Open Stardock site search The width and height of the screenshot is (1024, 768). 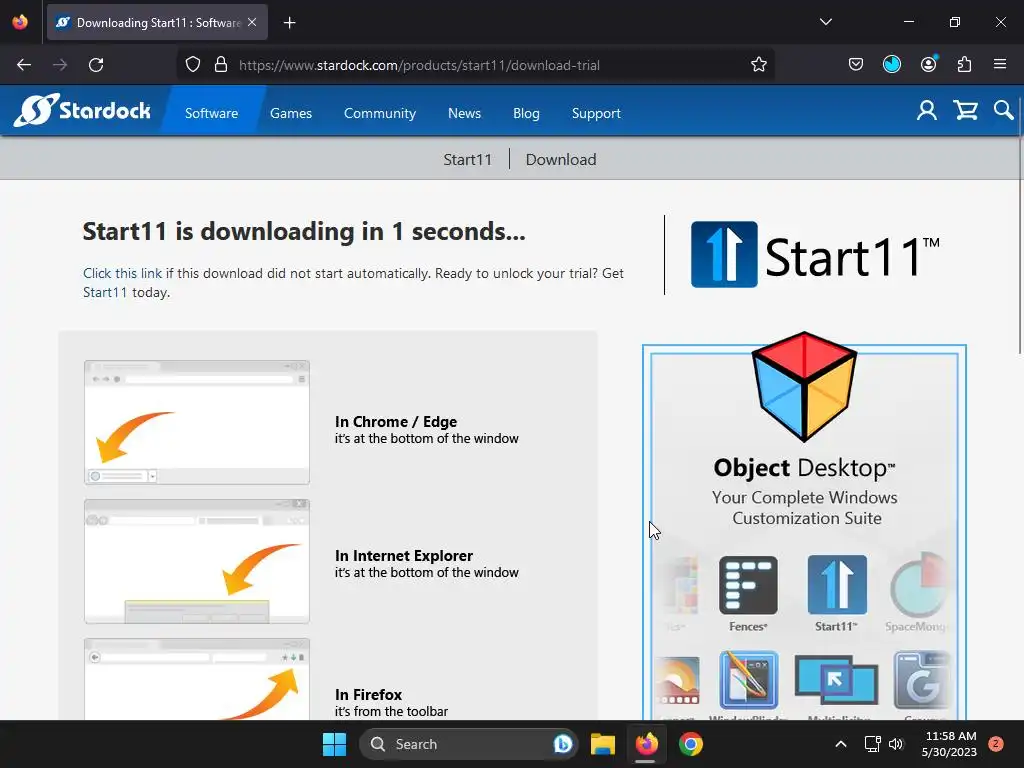(1003, 110)
